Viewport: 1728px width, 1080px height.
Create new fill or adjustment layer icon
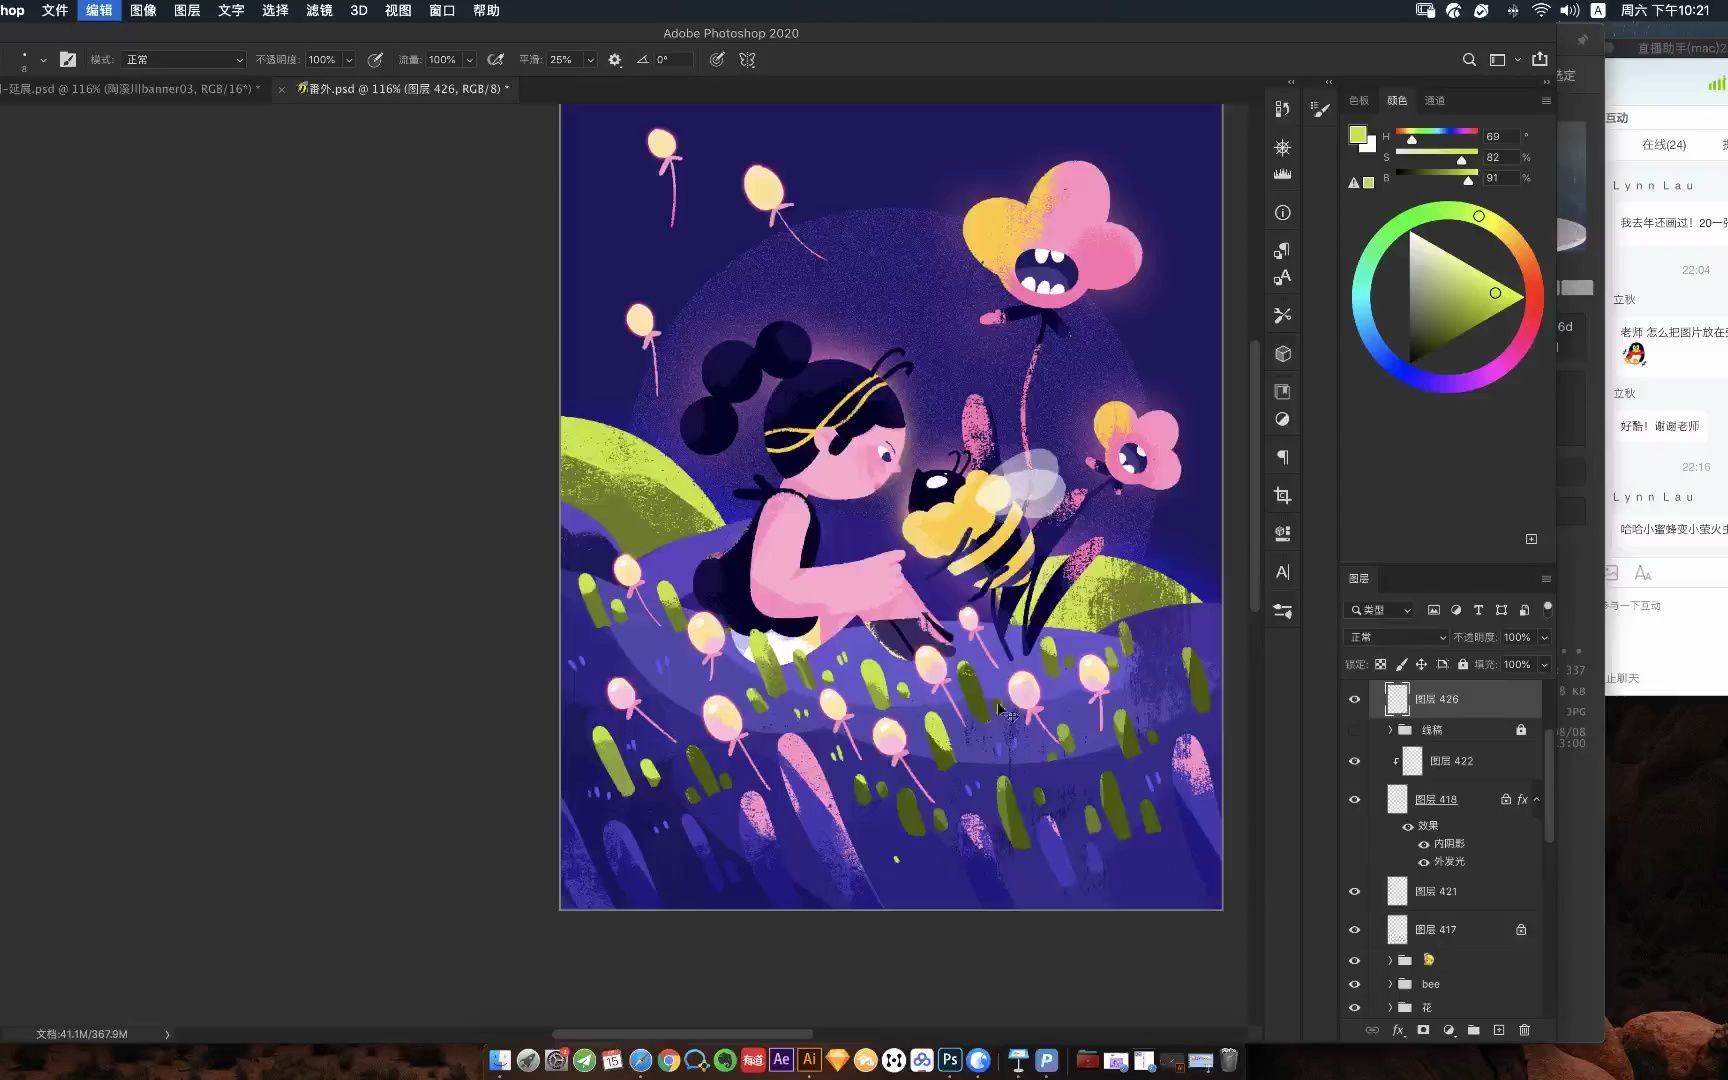pos(1448,1030)
